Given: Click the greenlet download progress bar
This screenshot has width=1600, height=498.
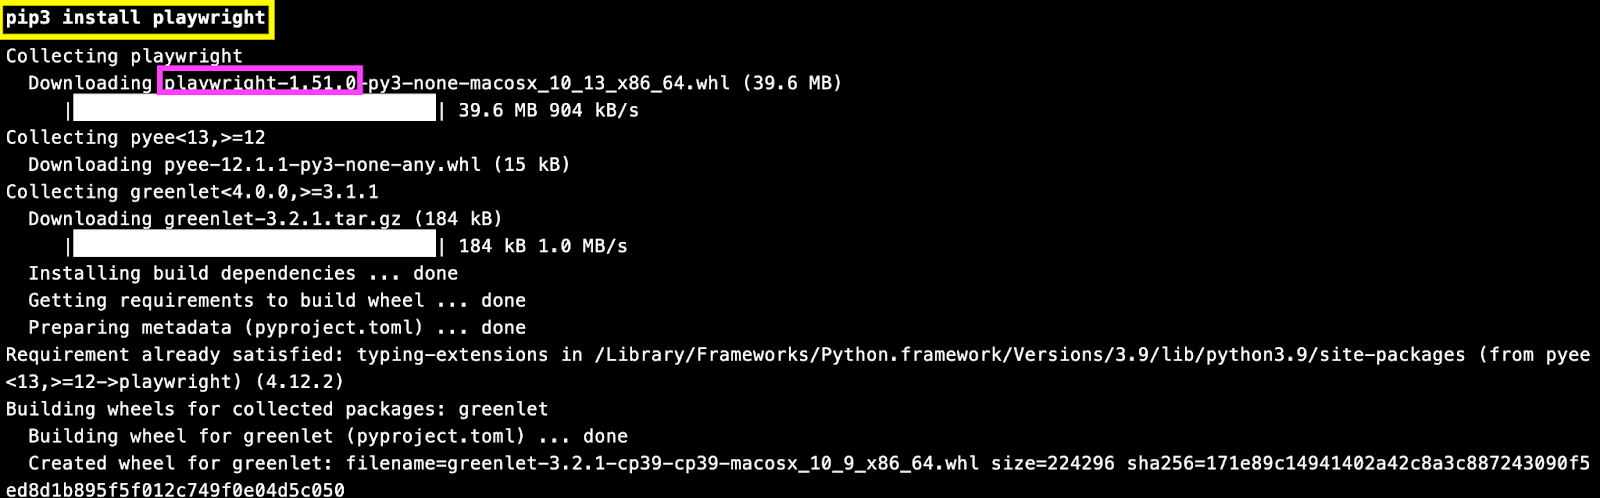Looking at the screenshot, I should tap(254, 246).
